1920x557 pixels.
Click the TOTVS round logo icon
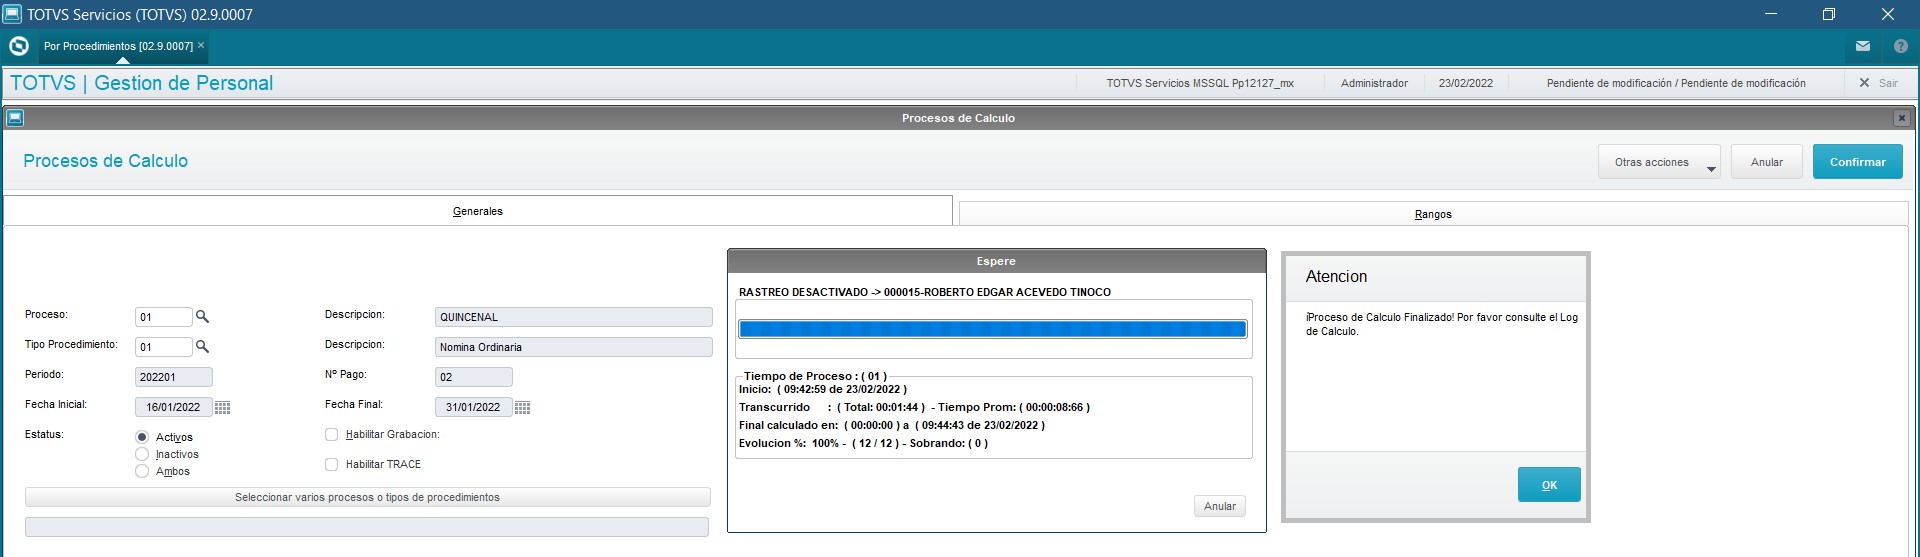pos(18,46)
